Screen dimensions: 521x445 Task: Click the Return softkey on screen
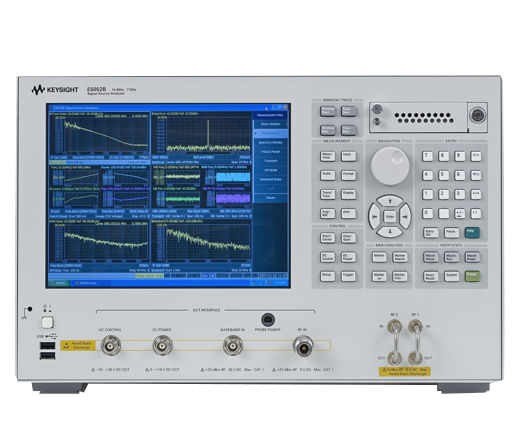(271, 198)
